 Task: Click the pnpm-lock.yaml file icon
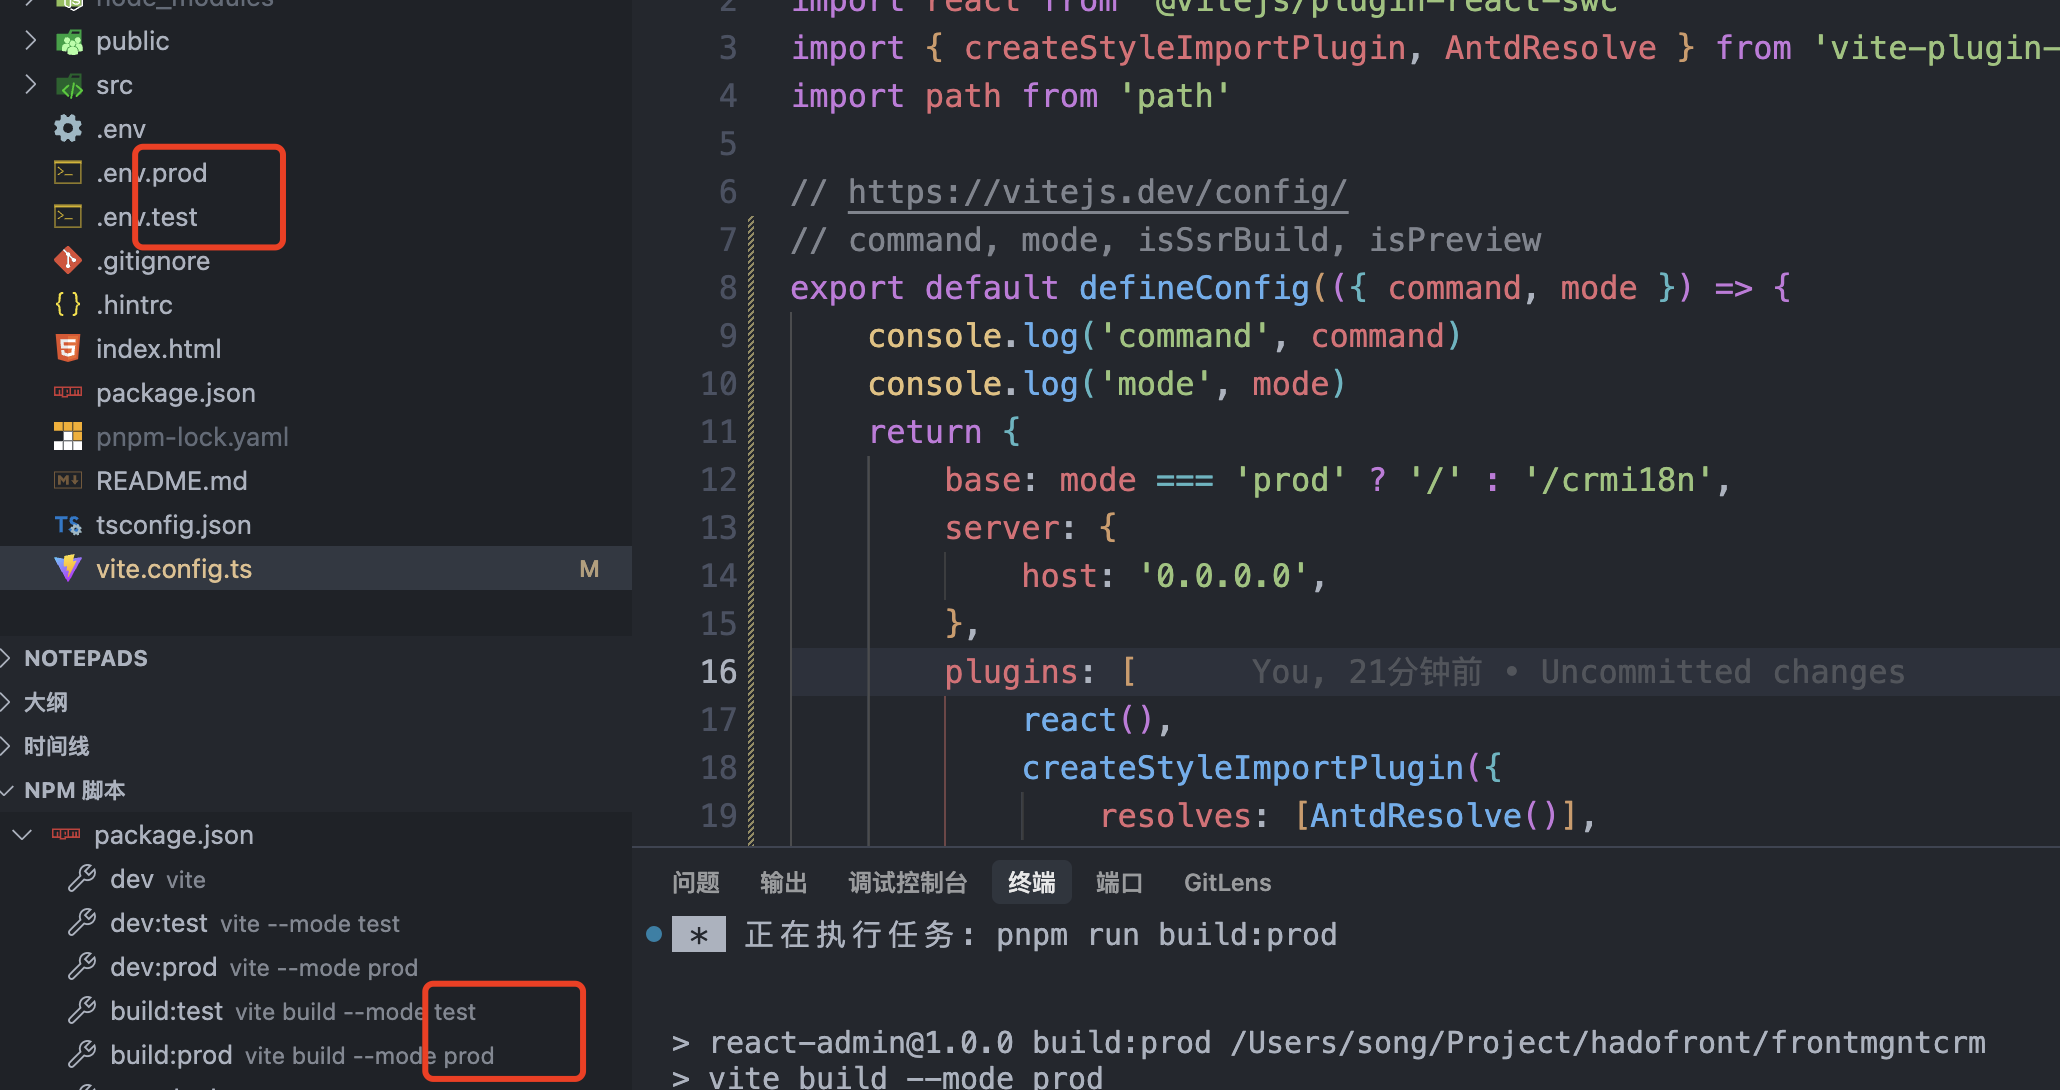coord(68,437)
